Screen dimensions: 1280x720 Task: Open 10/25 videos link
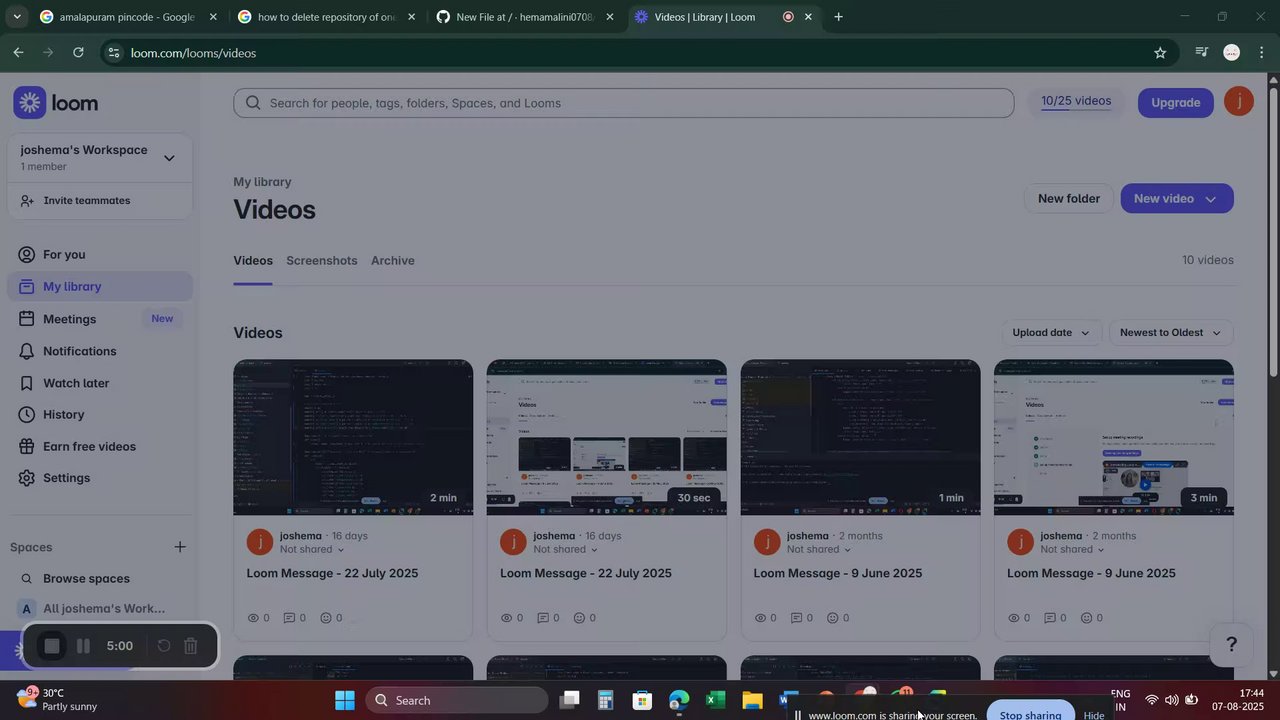click(x=1076, y=101)
